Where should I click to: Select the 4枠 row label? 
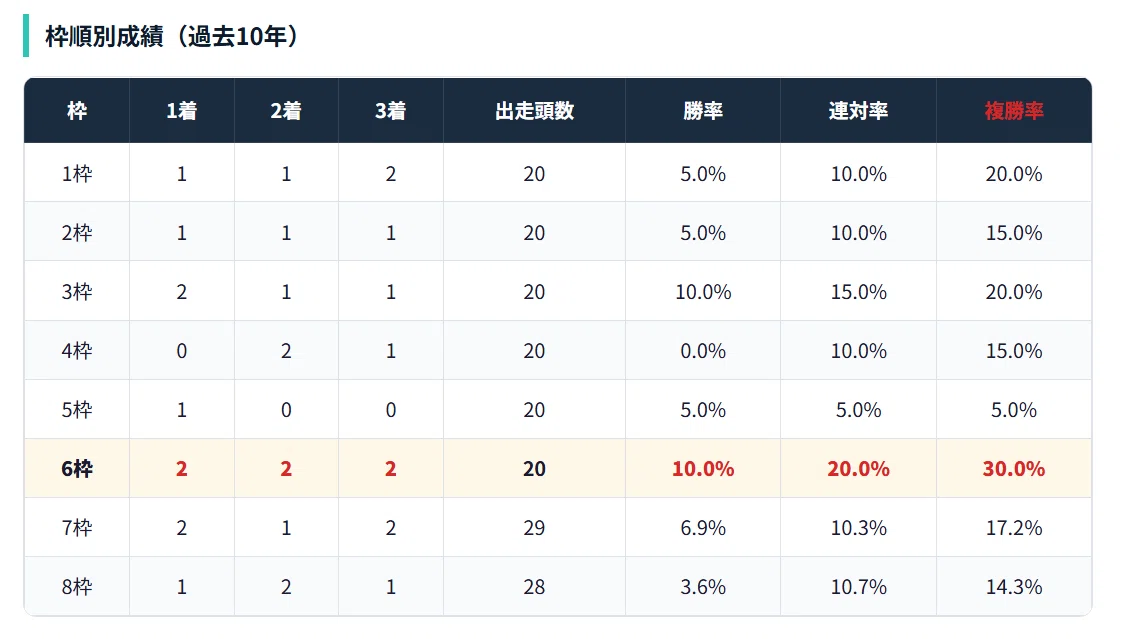(77, 350)
